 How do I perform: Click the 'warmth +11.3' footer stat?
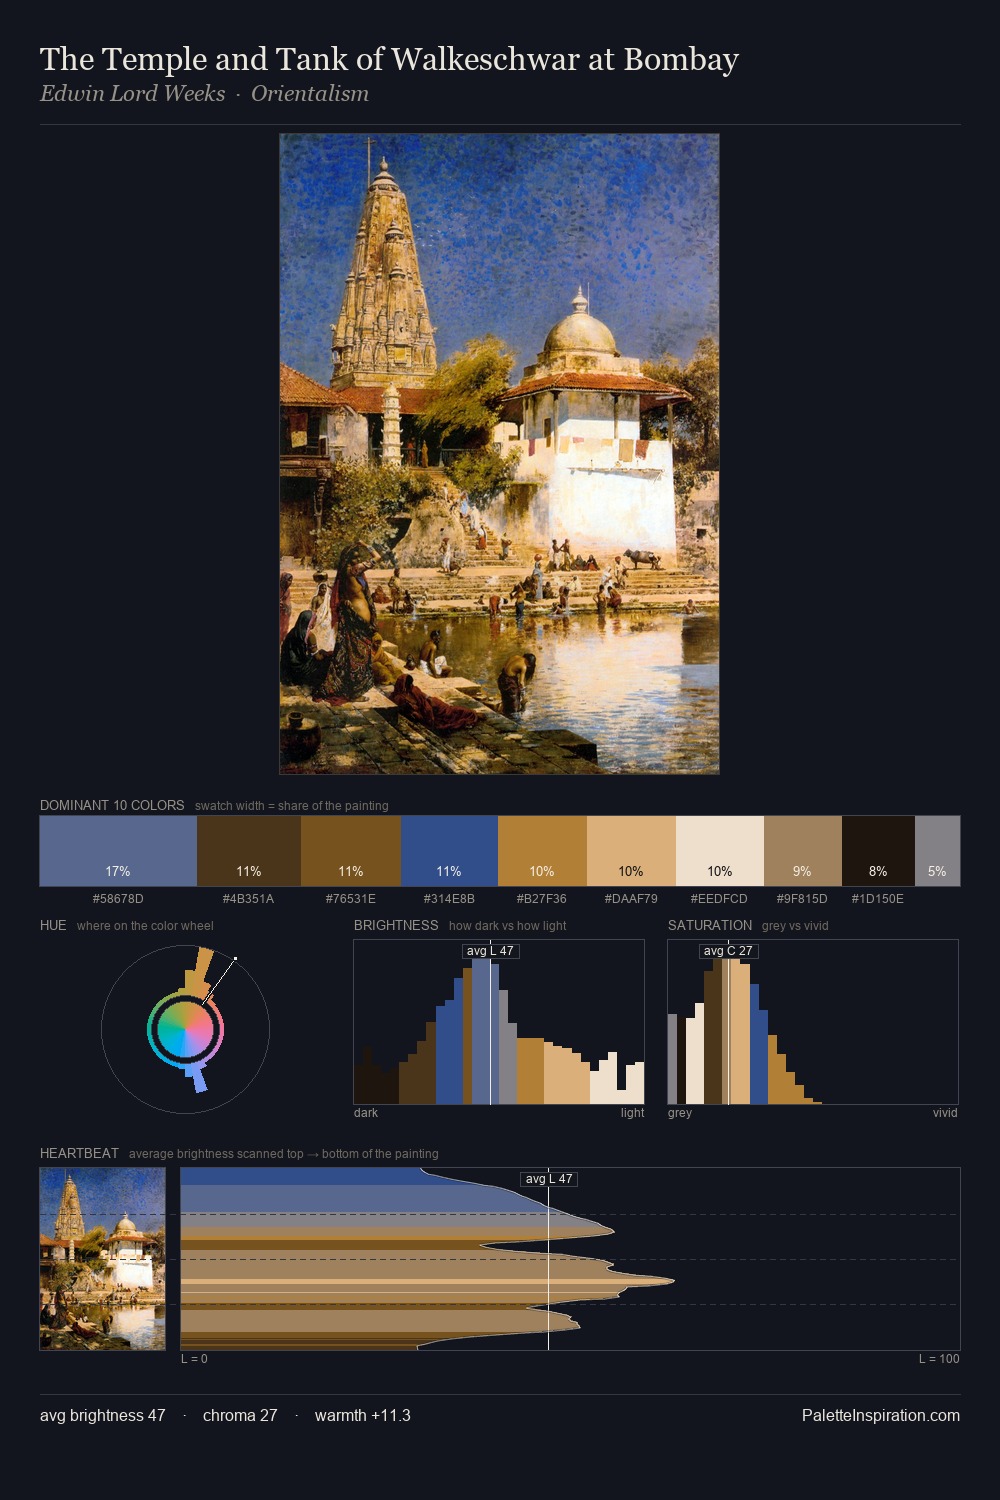tap(363, 1415)
